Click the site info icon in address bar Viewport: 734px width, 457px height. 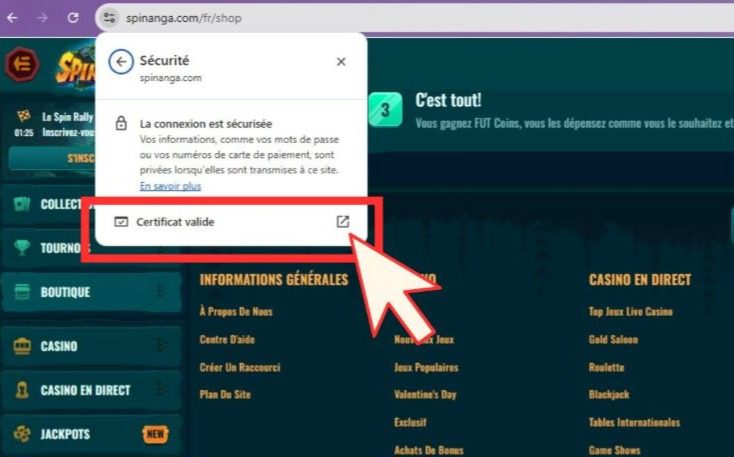pyautogui.click(x=109, y=18)
